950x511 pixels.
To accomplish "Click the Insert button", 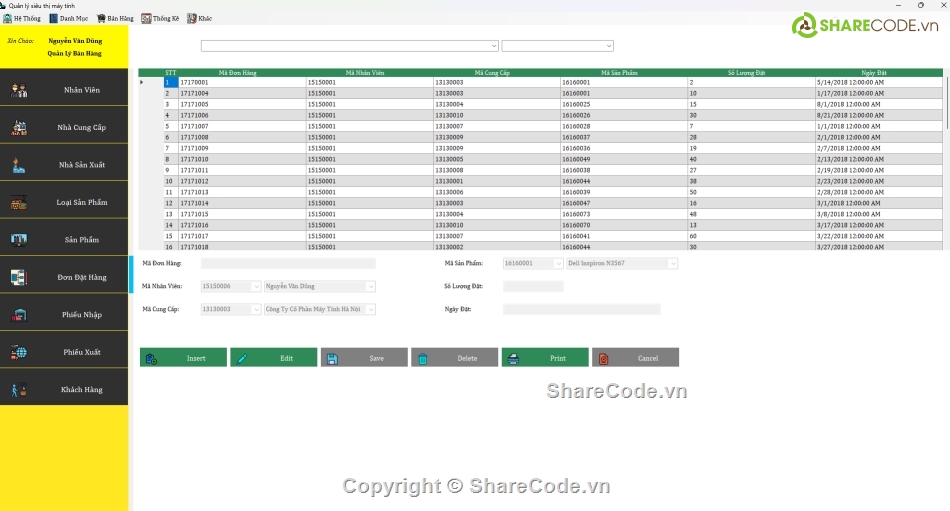I will [x=184, y=358].
